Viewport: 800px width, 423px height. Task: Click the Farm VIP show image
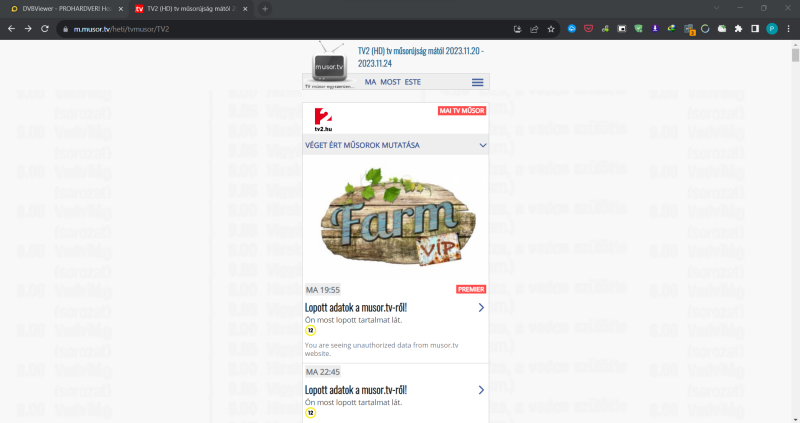click(396, 217)
